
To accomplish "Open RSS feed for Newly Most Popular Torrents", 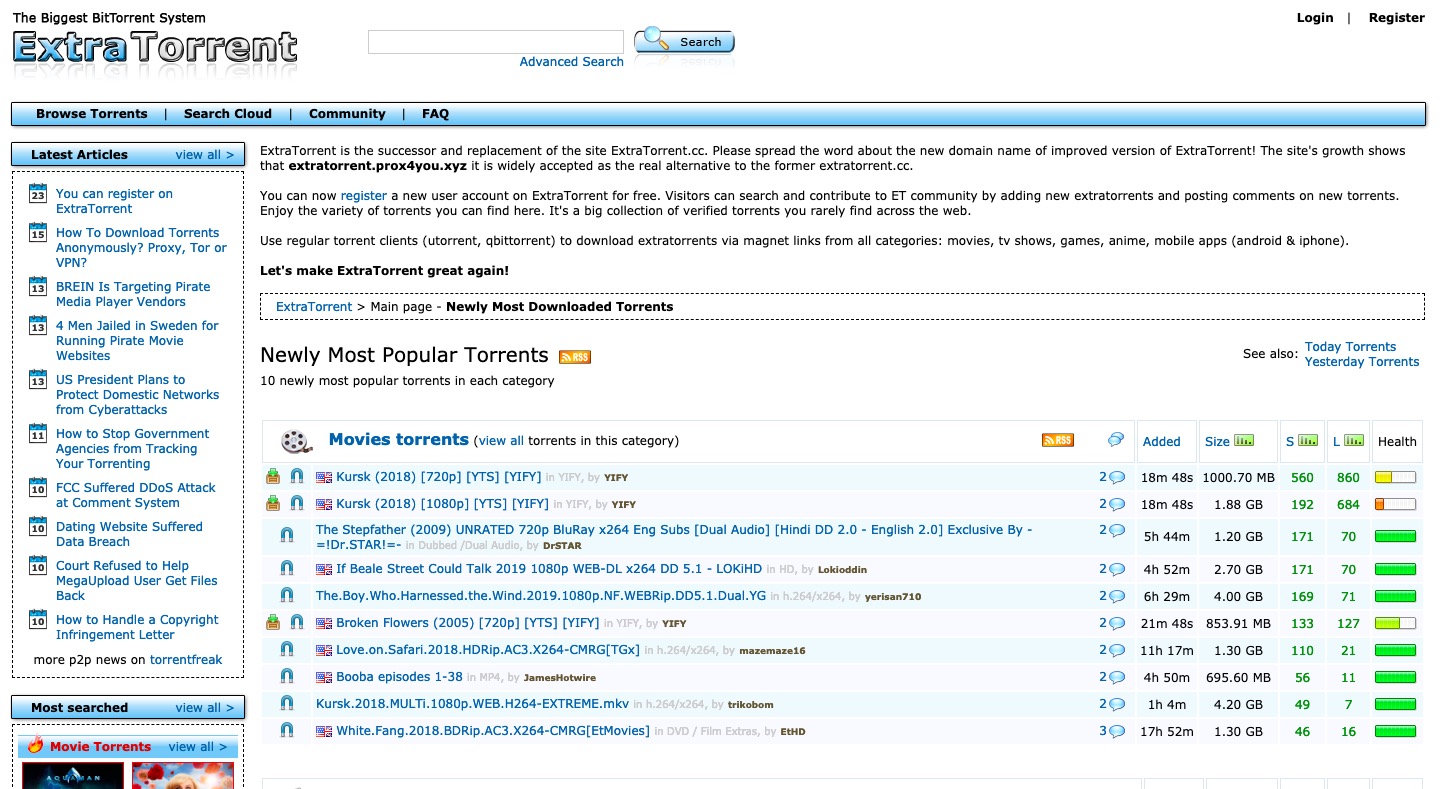I will pyautogui.click(x=575, y=357).
